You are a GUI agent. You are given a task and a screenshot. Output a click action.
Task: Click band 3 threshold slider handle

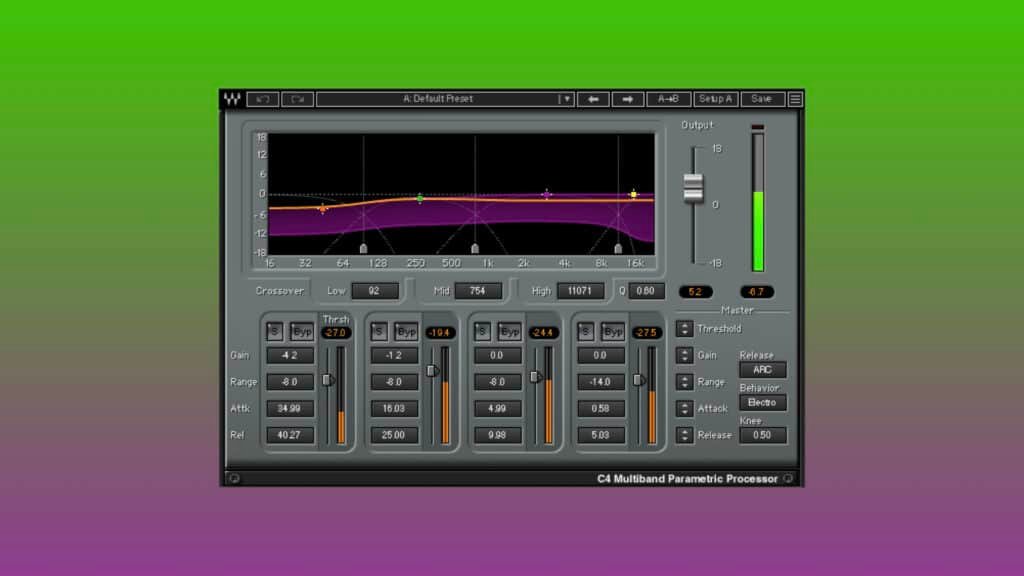pos(535,377)
